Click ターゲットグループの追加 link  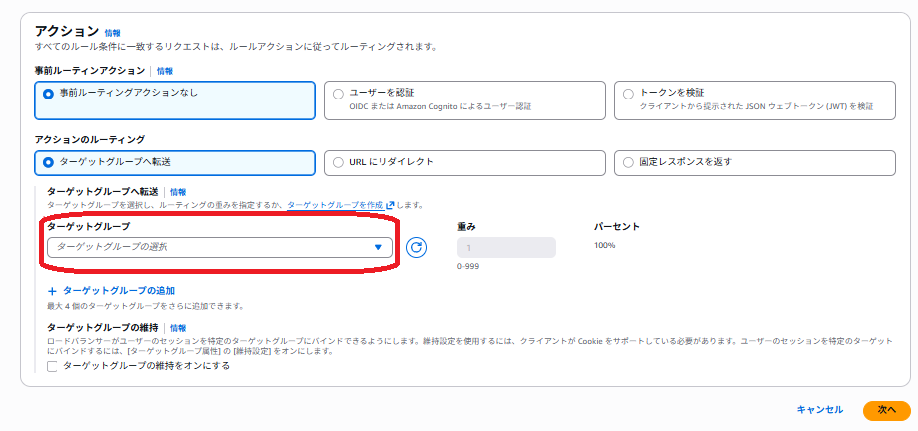(119, 290)
